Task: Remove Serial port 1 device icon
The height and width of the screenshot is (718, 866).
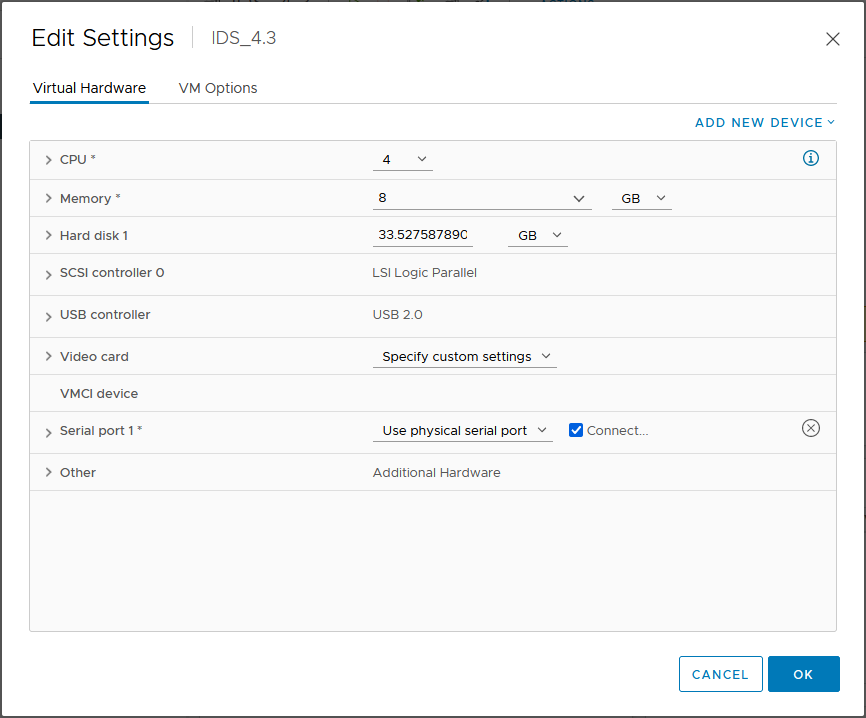Action: point(811,428)
